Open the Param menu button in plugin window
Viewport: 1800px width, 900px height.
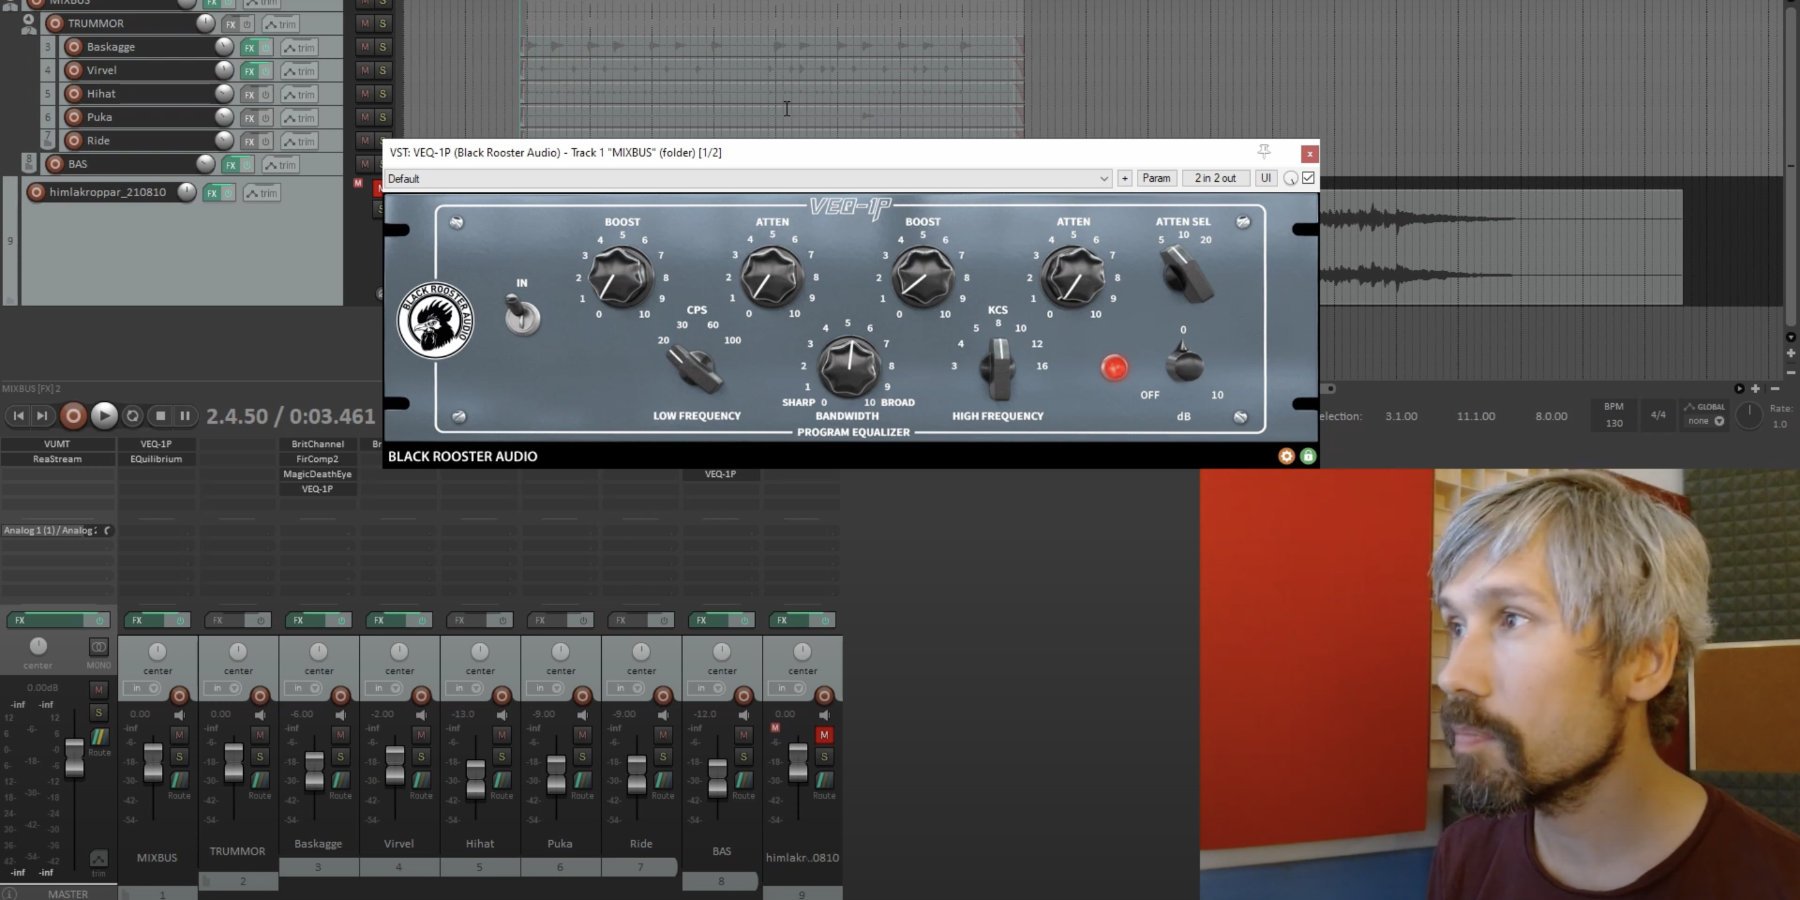click(x=1156, y=178)
